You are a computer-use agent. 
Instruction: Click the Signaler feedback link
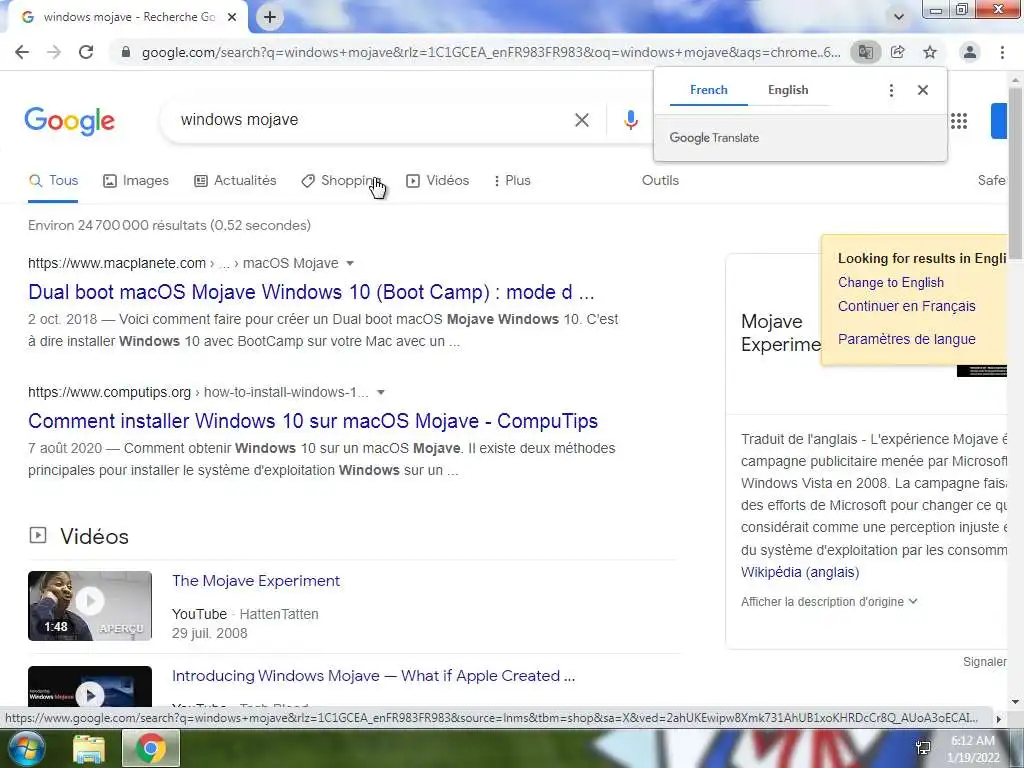(x=985, y=662)
